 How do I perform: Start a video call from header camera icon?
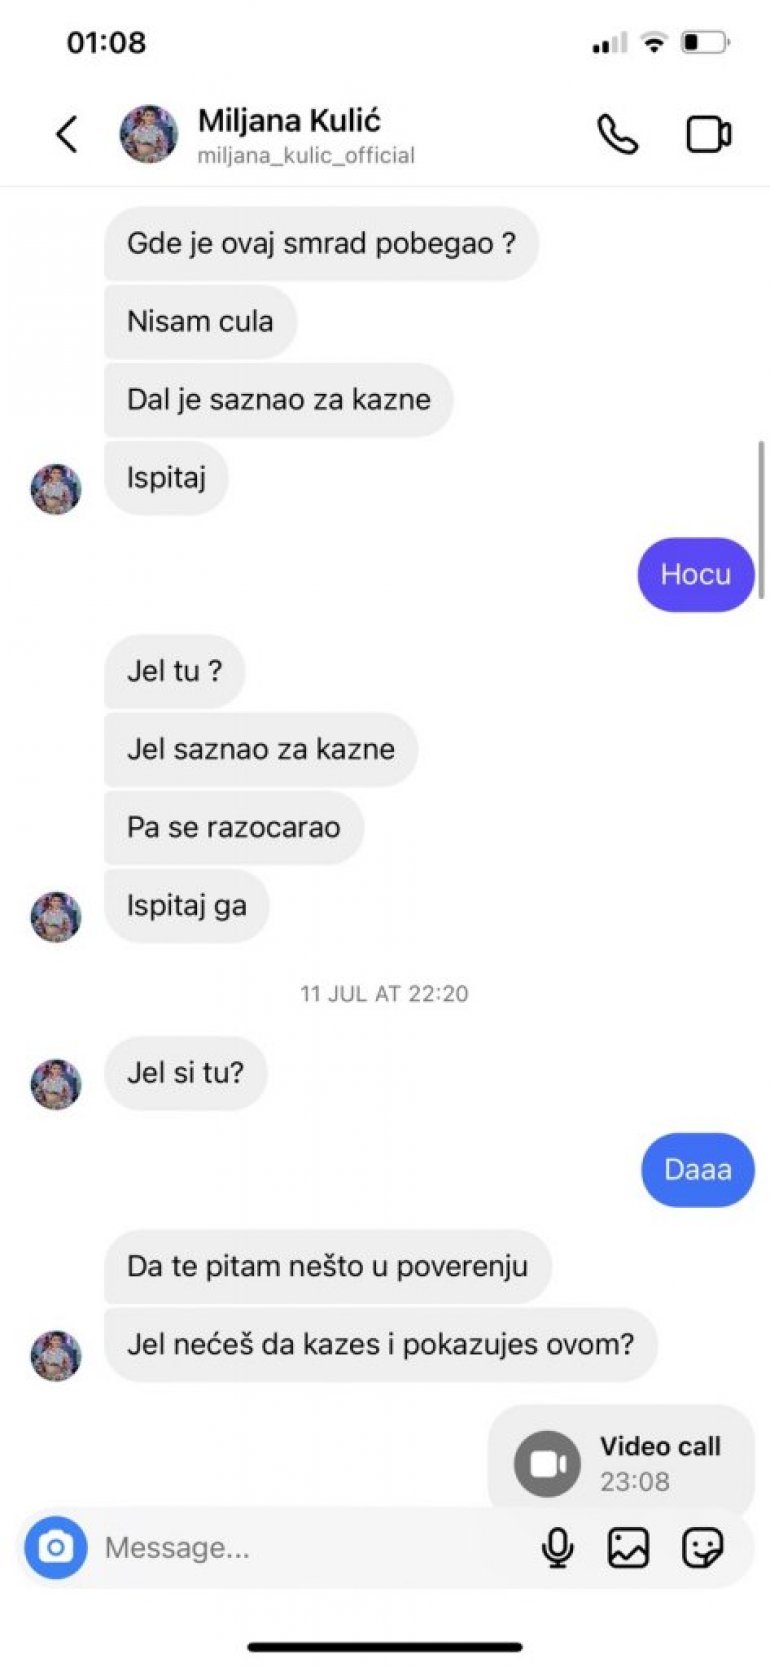[708, 134]
